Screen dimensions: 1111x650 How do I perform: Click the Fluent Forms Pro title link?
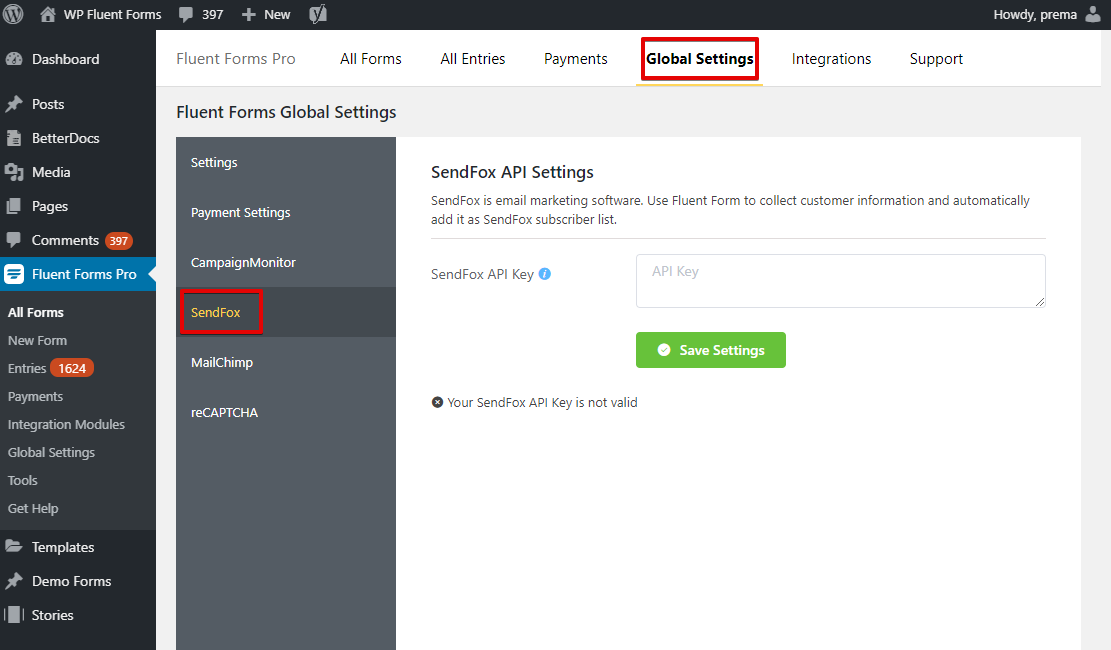[236, 59]
